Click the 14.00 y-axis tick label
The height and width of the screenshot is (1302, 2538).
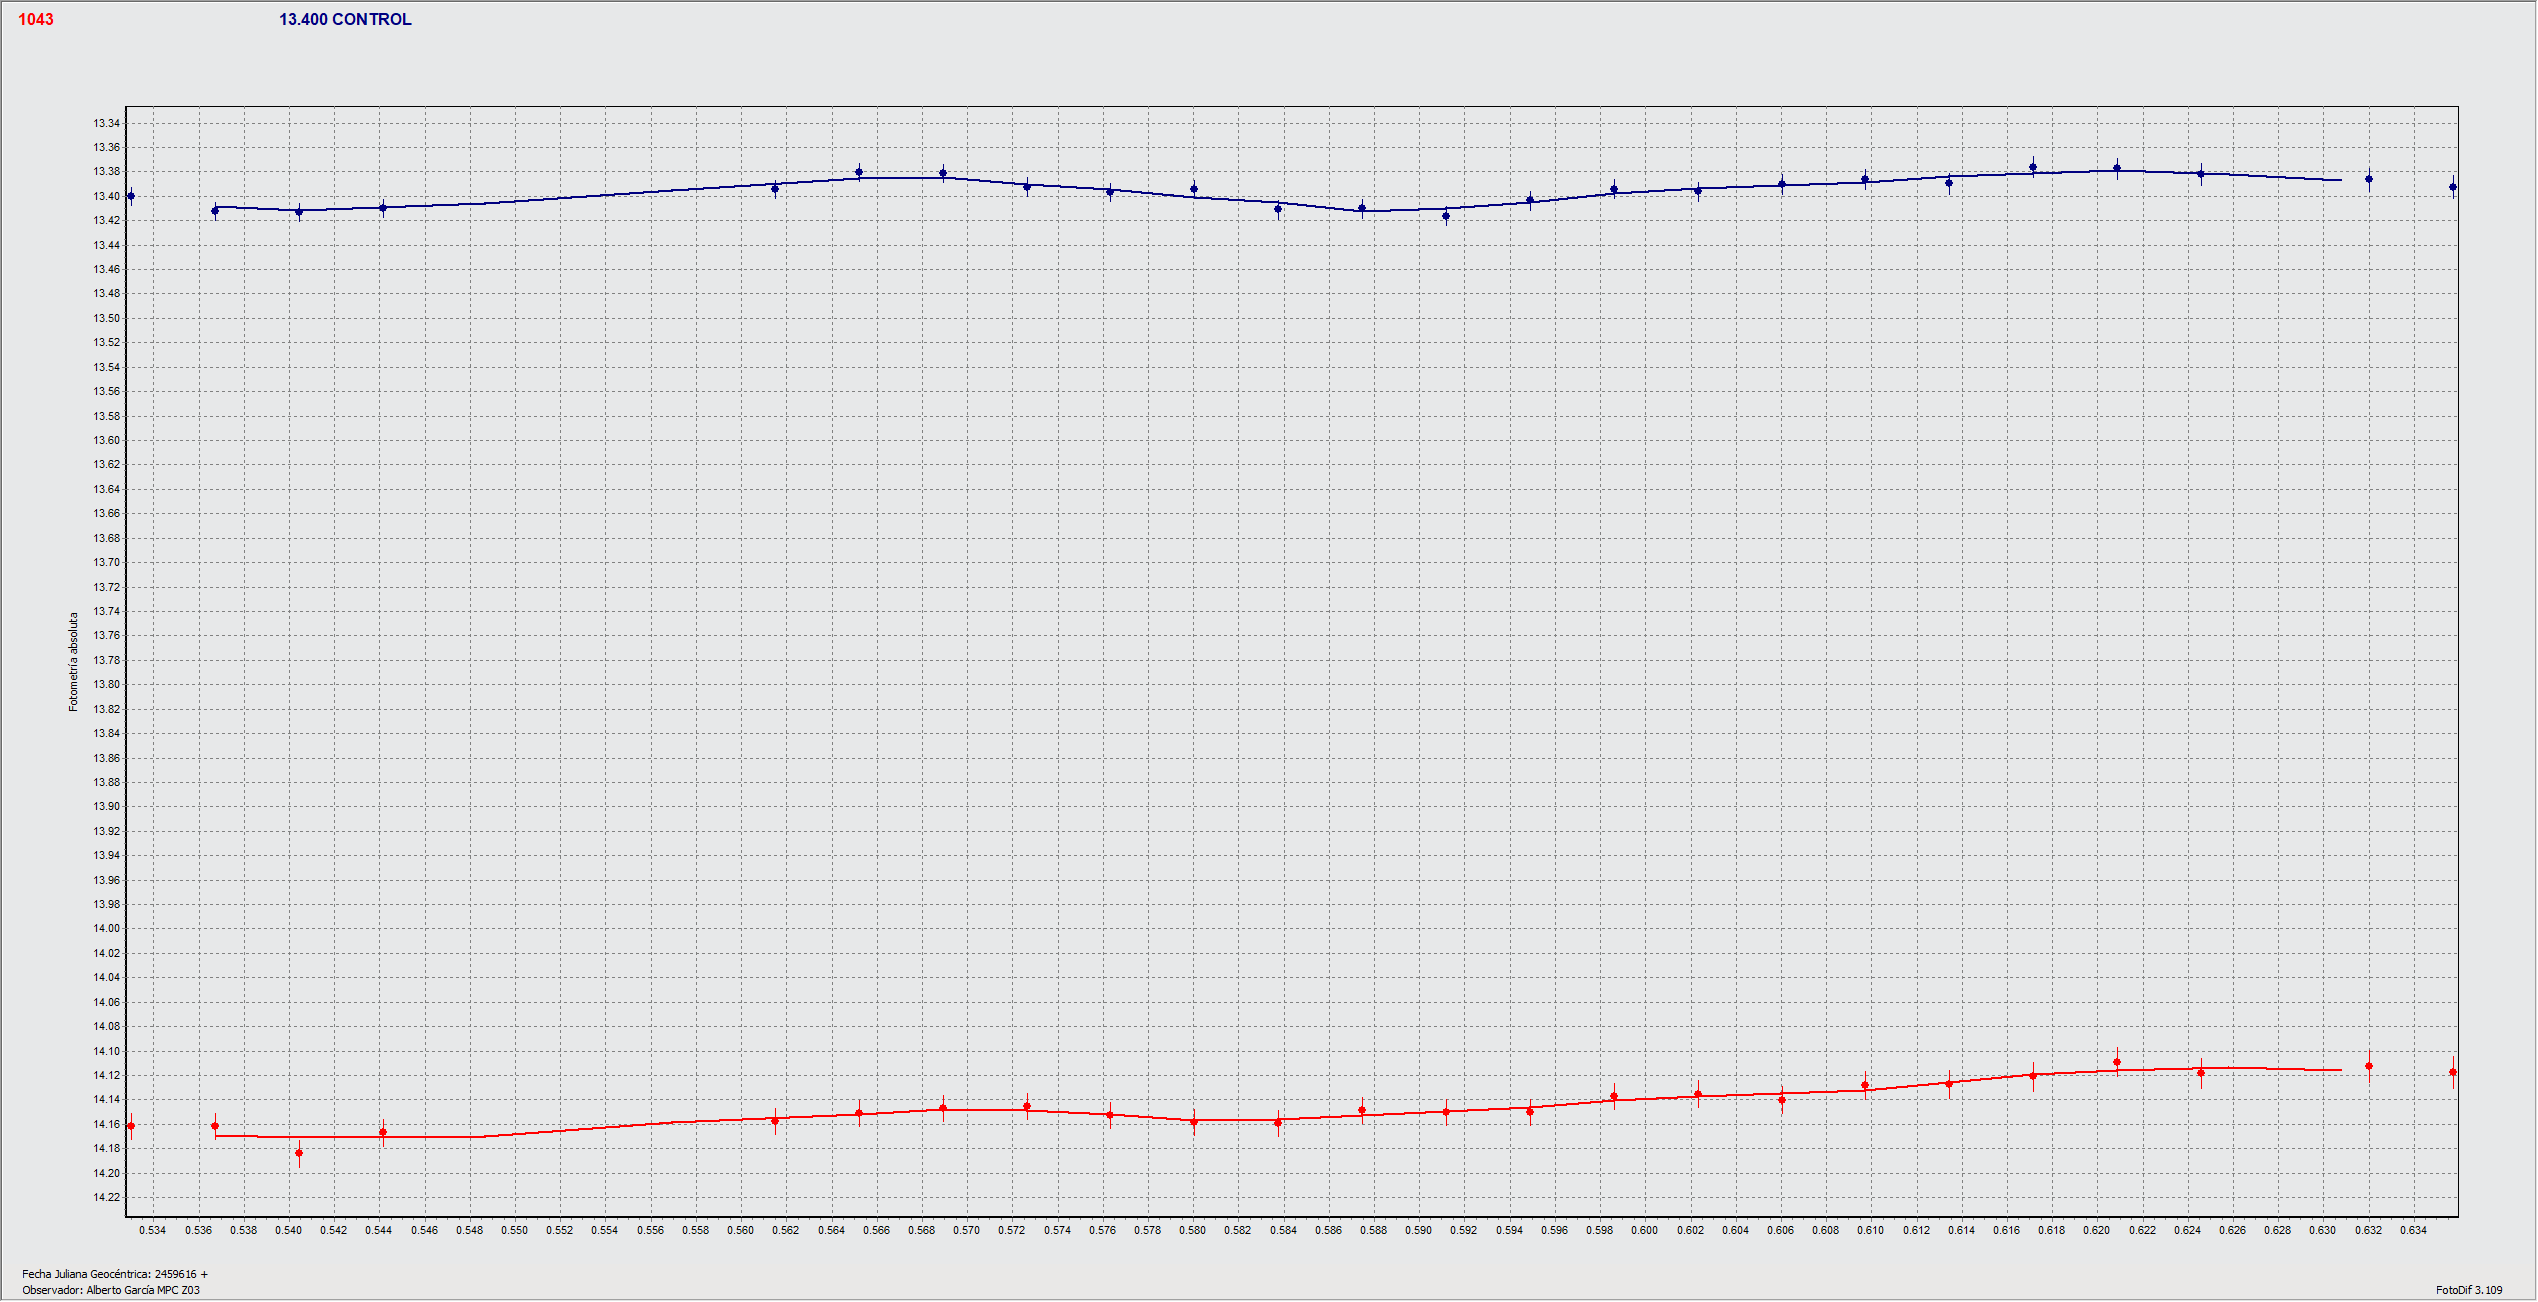[x=107, y=929]
